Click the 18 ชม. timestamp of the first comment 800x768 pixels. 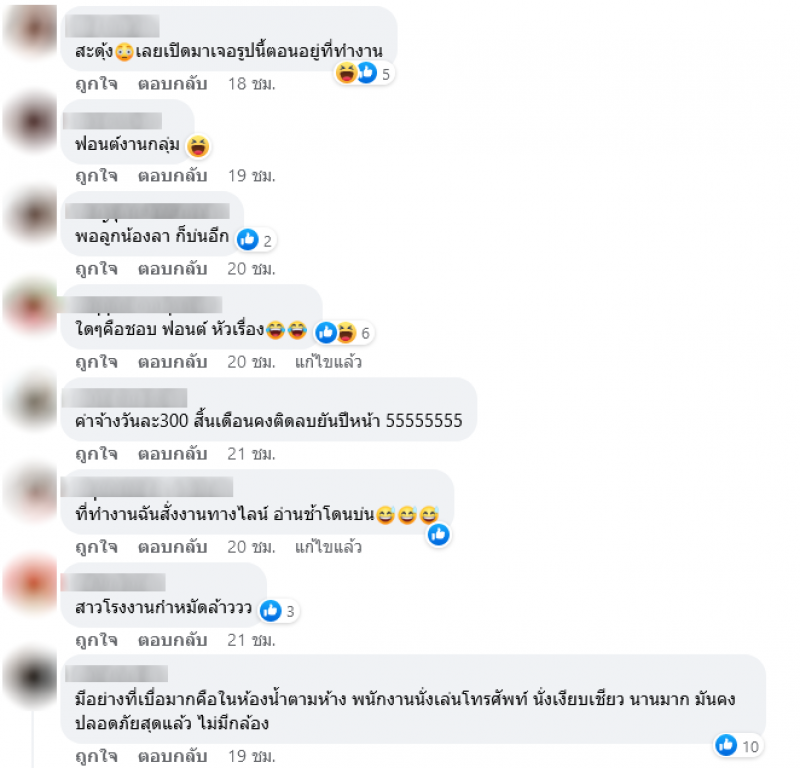[x=252, y=83]
